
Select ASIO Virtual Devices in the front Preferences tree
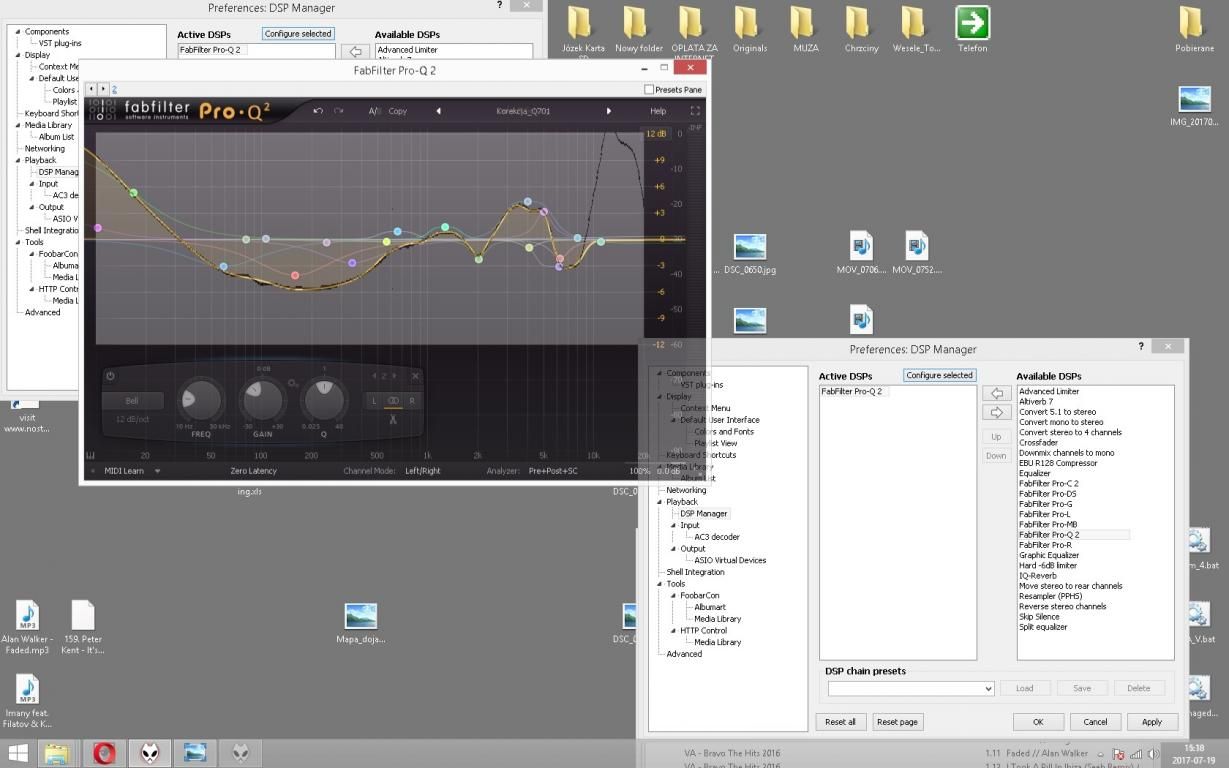pyautogui.click(x=730, y=560)
